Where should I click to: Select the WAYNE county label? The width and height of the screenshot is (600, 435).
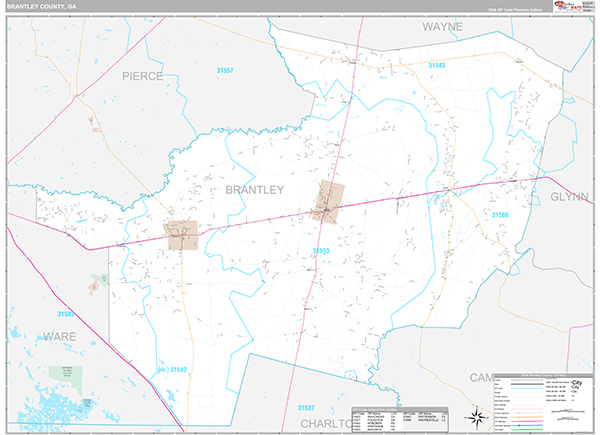click(x=442, y=26)
